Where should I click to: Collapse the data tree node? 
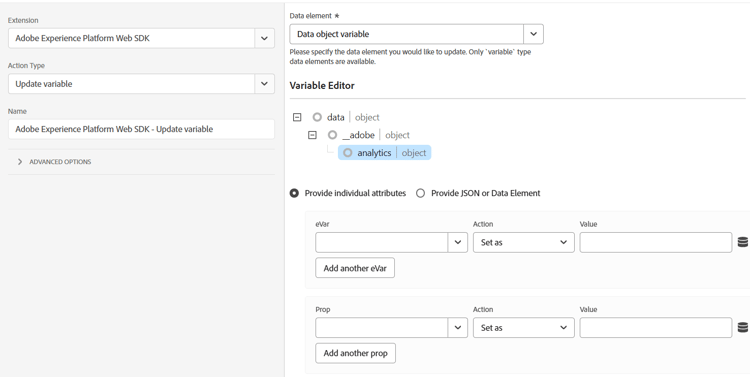point(297,117)
